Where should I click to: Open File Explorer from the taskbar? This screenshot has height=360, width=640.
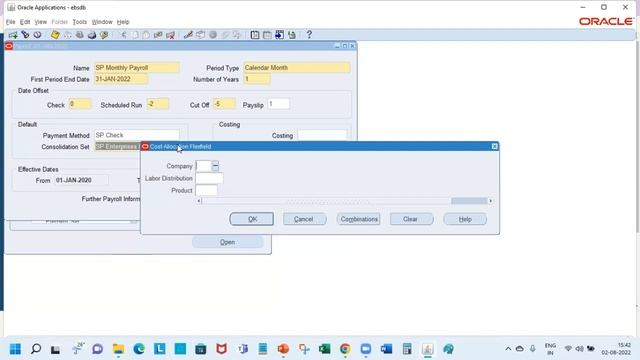118,349
